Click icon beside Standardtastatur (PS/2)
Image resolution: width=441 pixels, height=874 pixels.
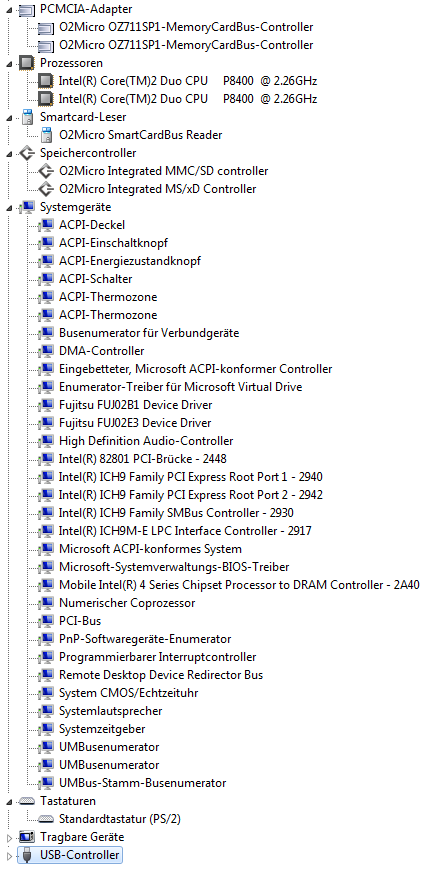(46, 819)
